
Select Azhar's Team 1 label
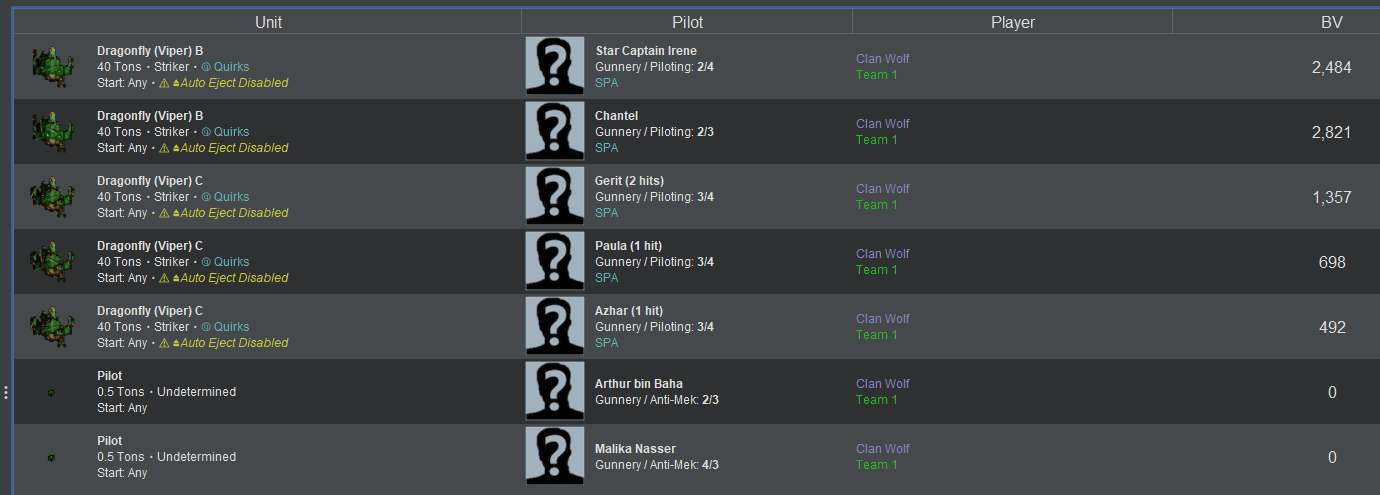click(877, 335)
